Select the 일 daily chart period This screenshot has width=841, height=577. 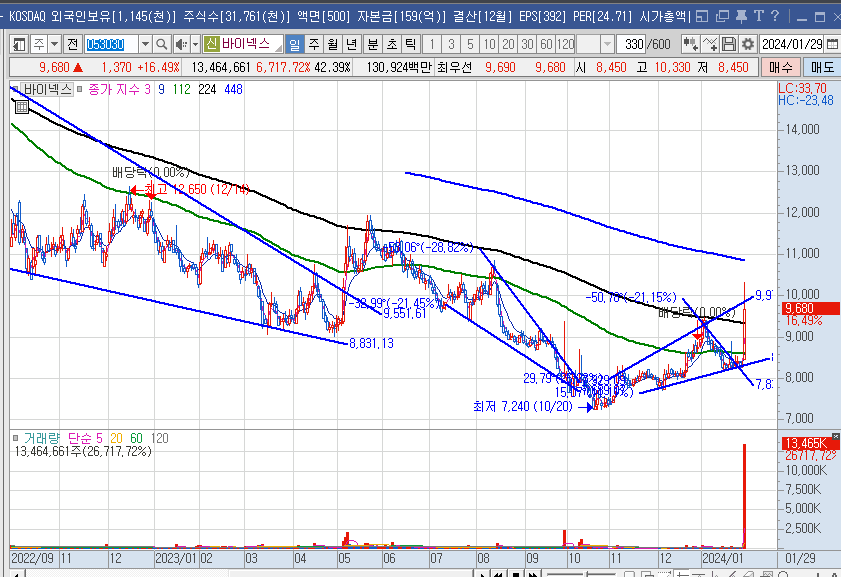[294, 44]
